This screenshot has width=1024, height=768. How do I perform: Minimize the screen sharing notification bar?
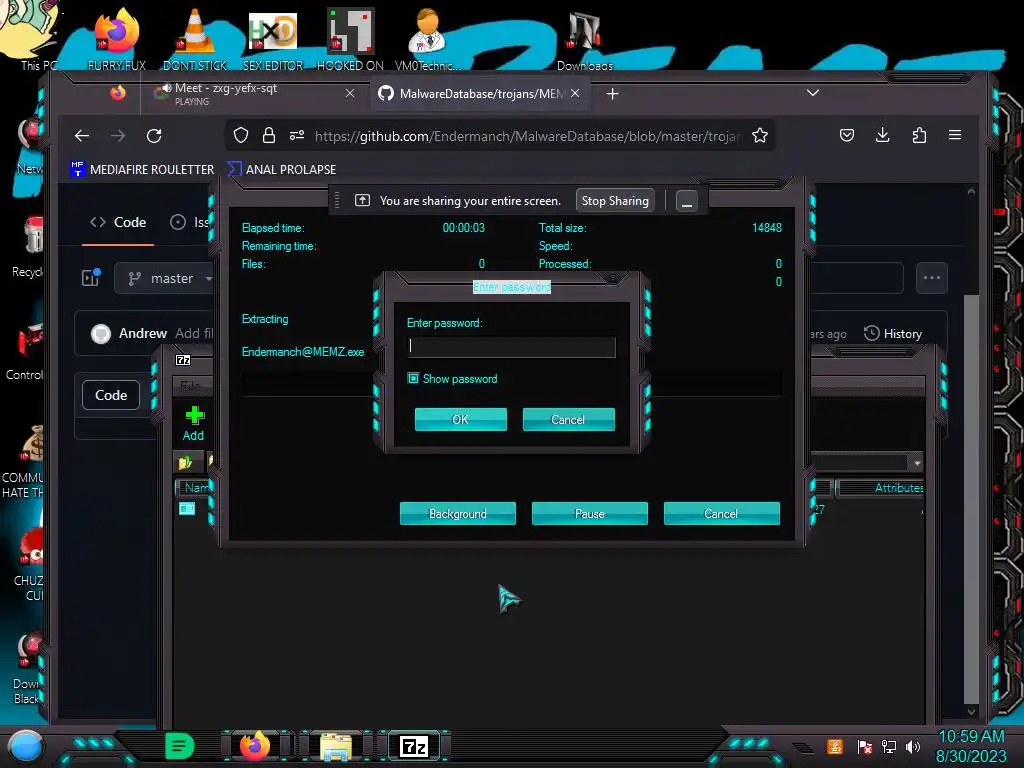tap(686, 201)
